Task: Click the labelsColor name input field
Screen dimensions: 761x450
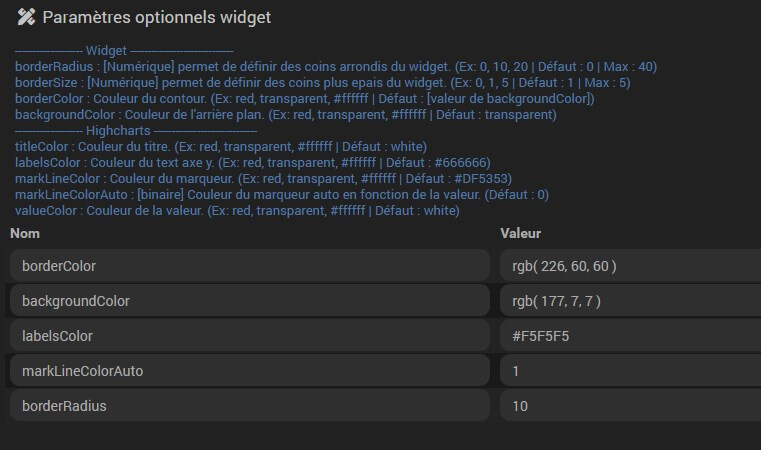Action: [x=250, y=336]
